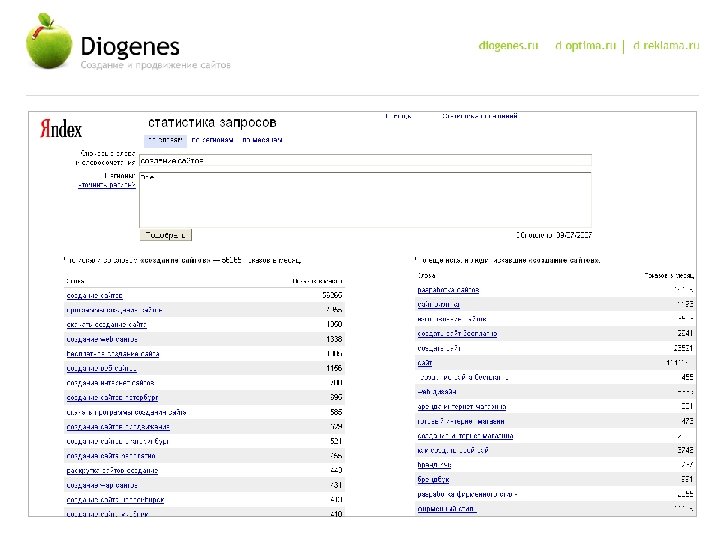720x540 pixels.
Task: Click the Yandex logo
Action: coord(61,128)
